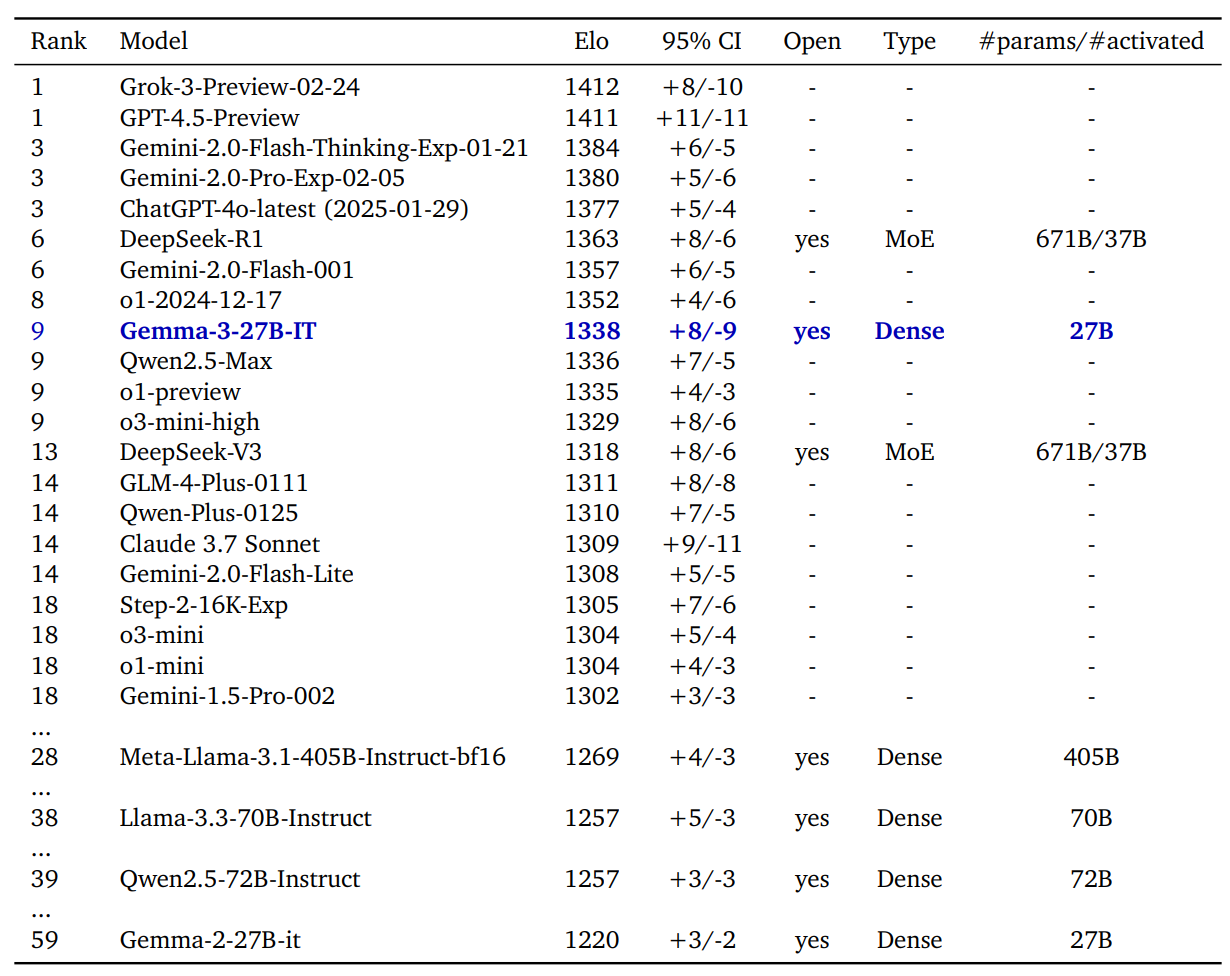Click Elo score 1269 for Meta-Llama-3.1-405B
This screenshot has width=1230, height=976.
coord(592,758)
